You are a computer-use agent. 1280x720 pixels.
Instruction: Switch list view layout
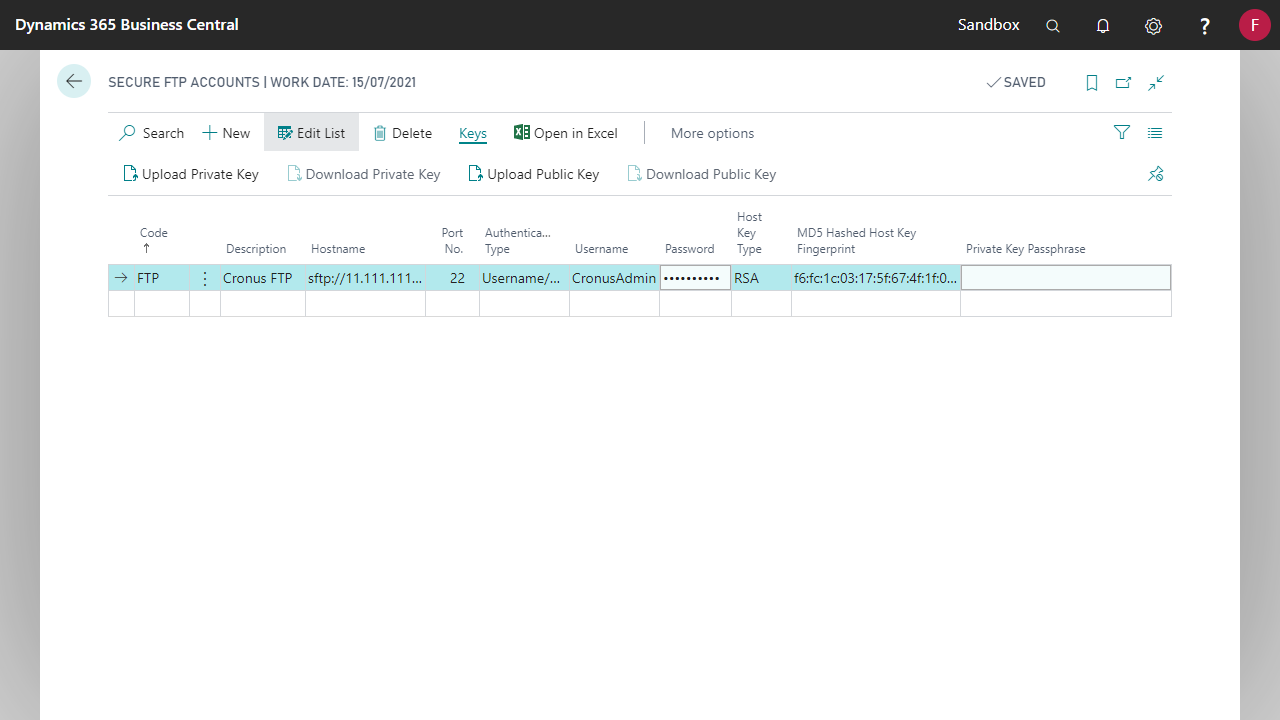point(1155,132)
